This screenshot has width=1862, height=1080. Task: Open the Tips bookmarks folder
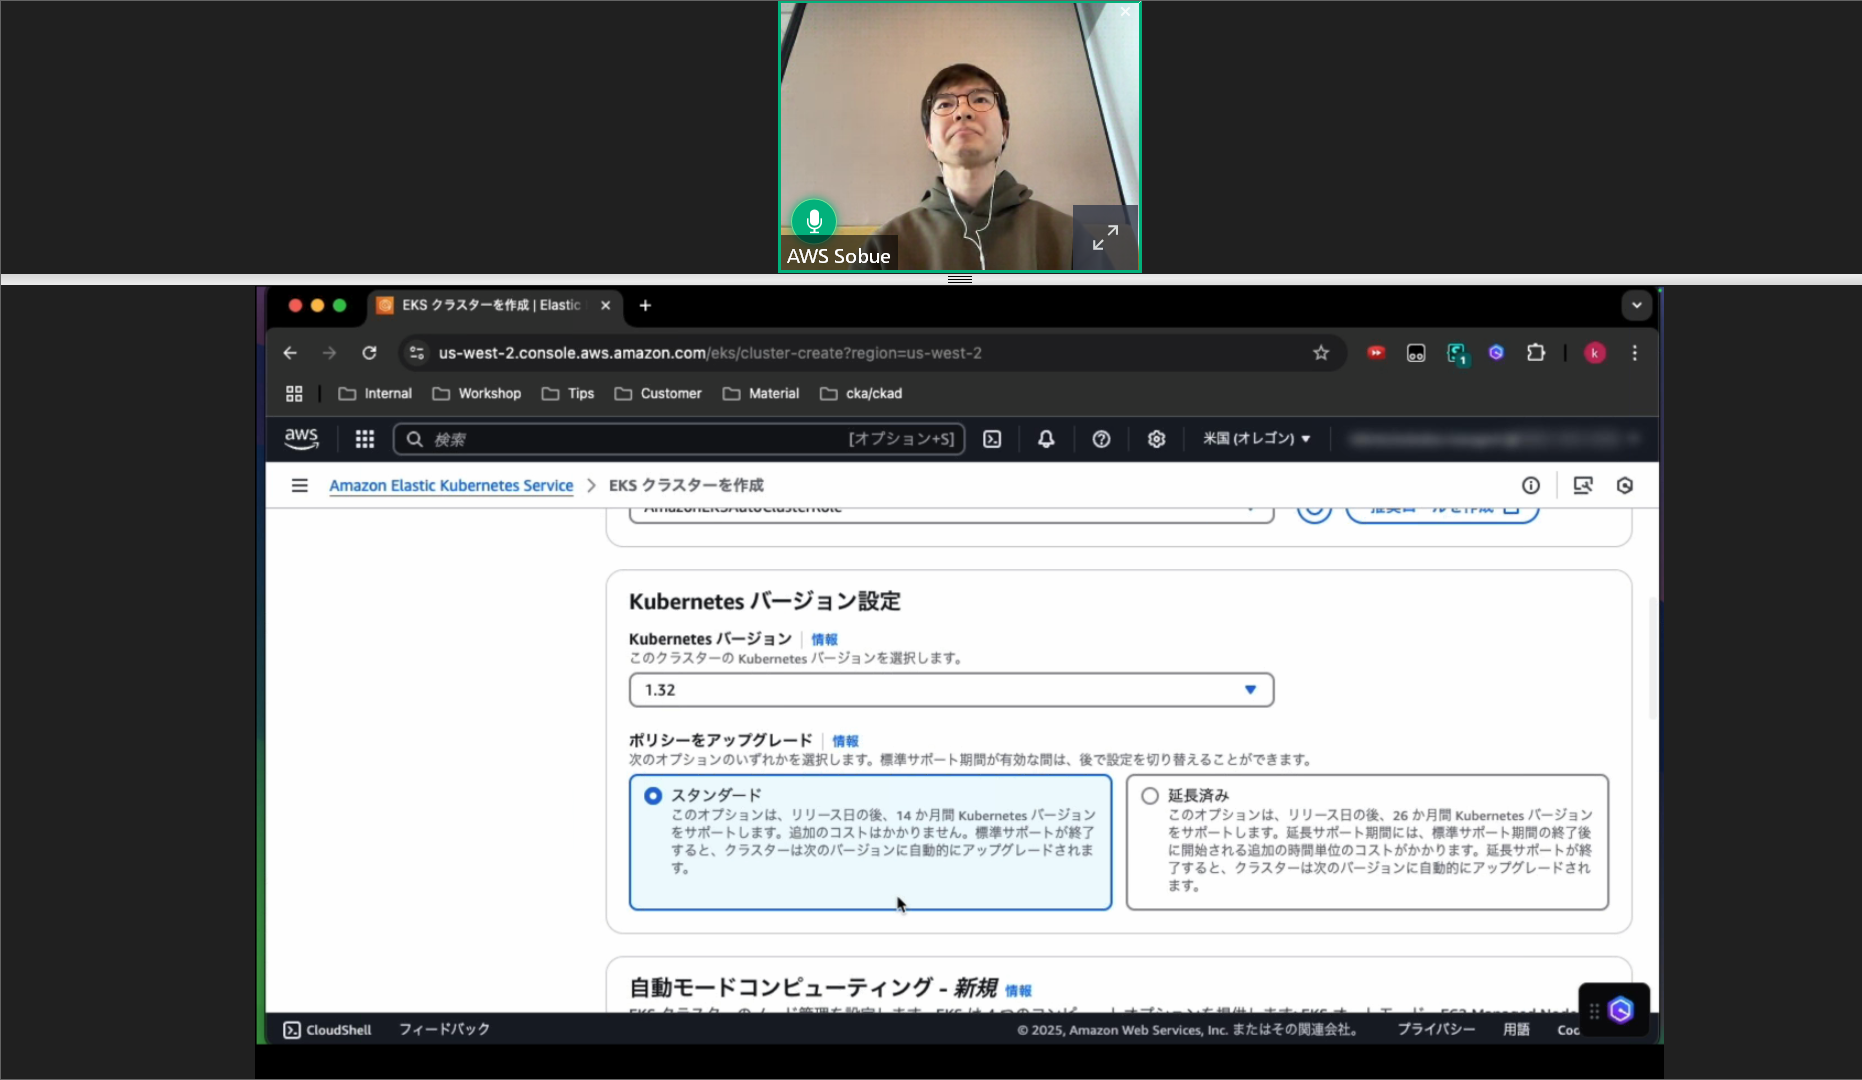(x=568, y=394)
